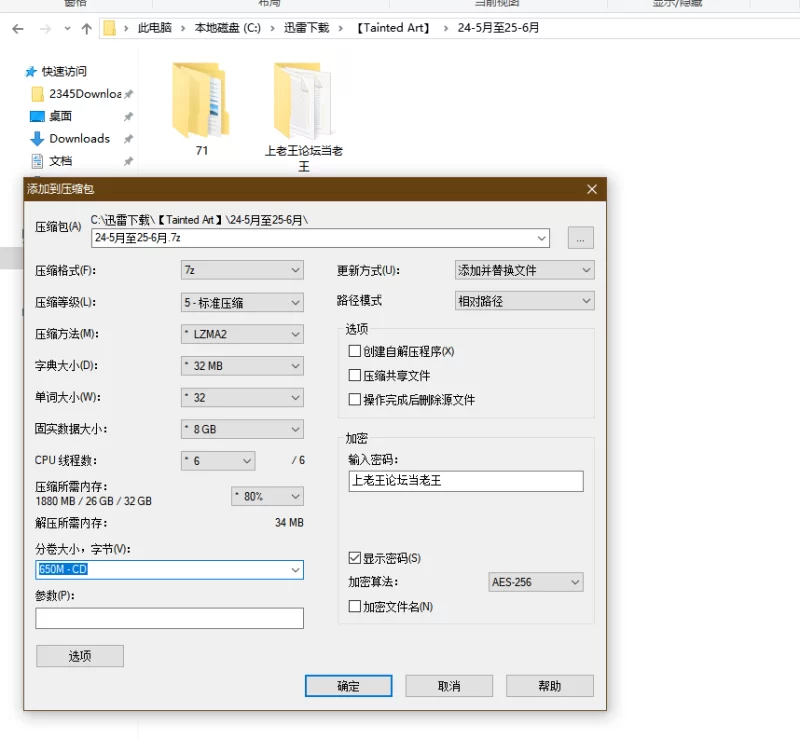Browse for archive location with ... button
Image resolution: width=800 pixels, height=739 pixels.
point(581,238)
